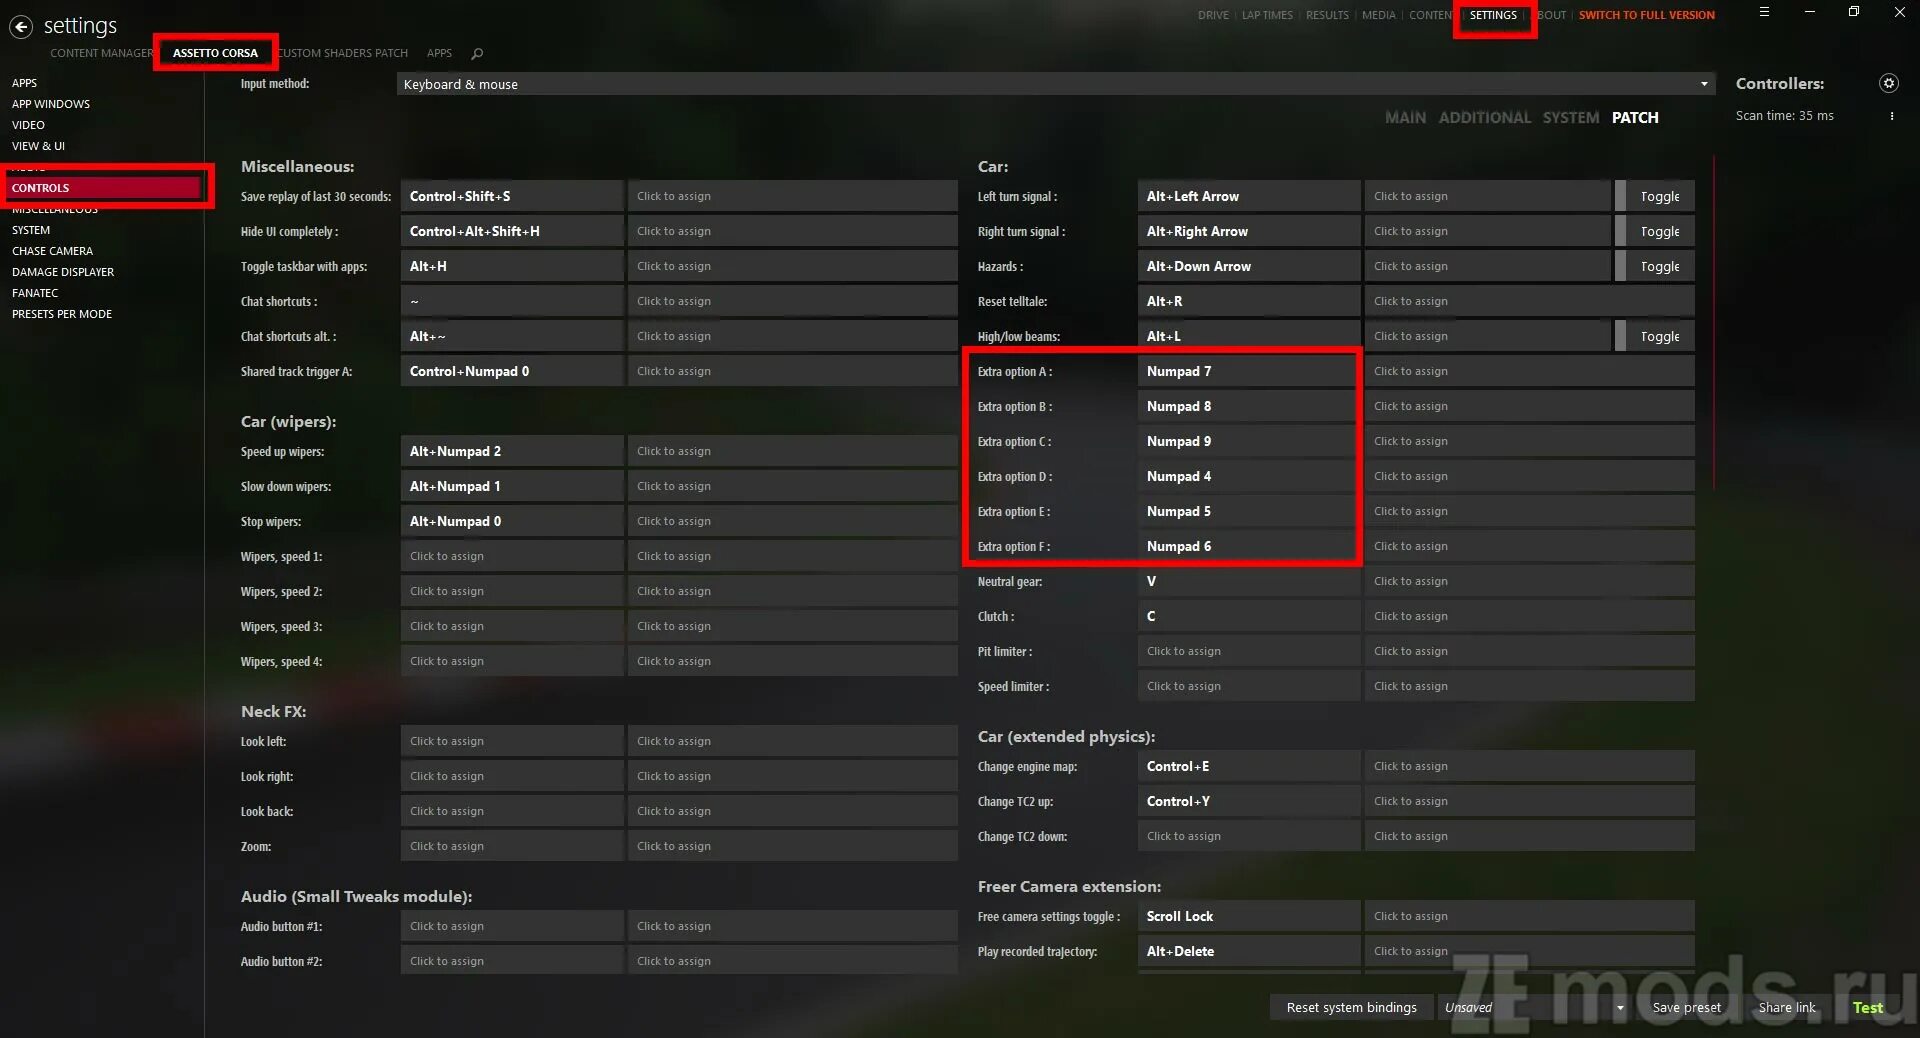The height and width of the screenshot is (1038, 1920).
Task: Click Extra option D Numpad 4 binding
Action: (1249, 476)
